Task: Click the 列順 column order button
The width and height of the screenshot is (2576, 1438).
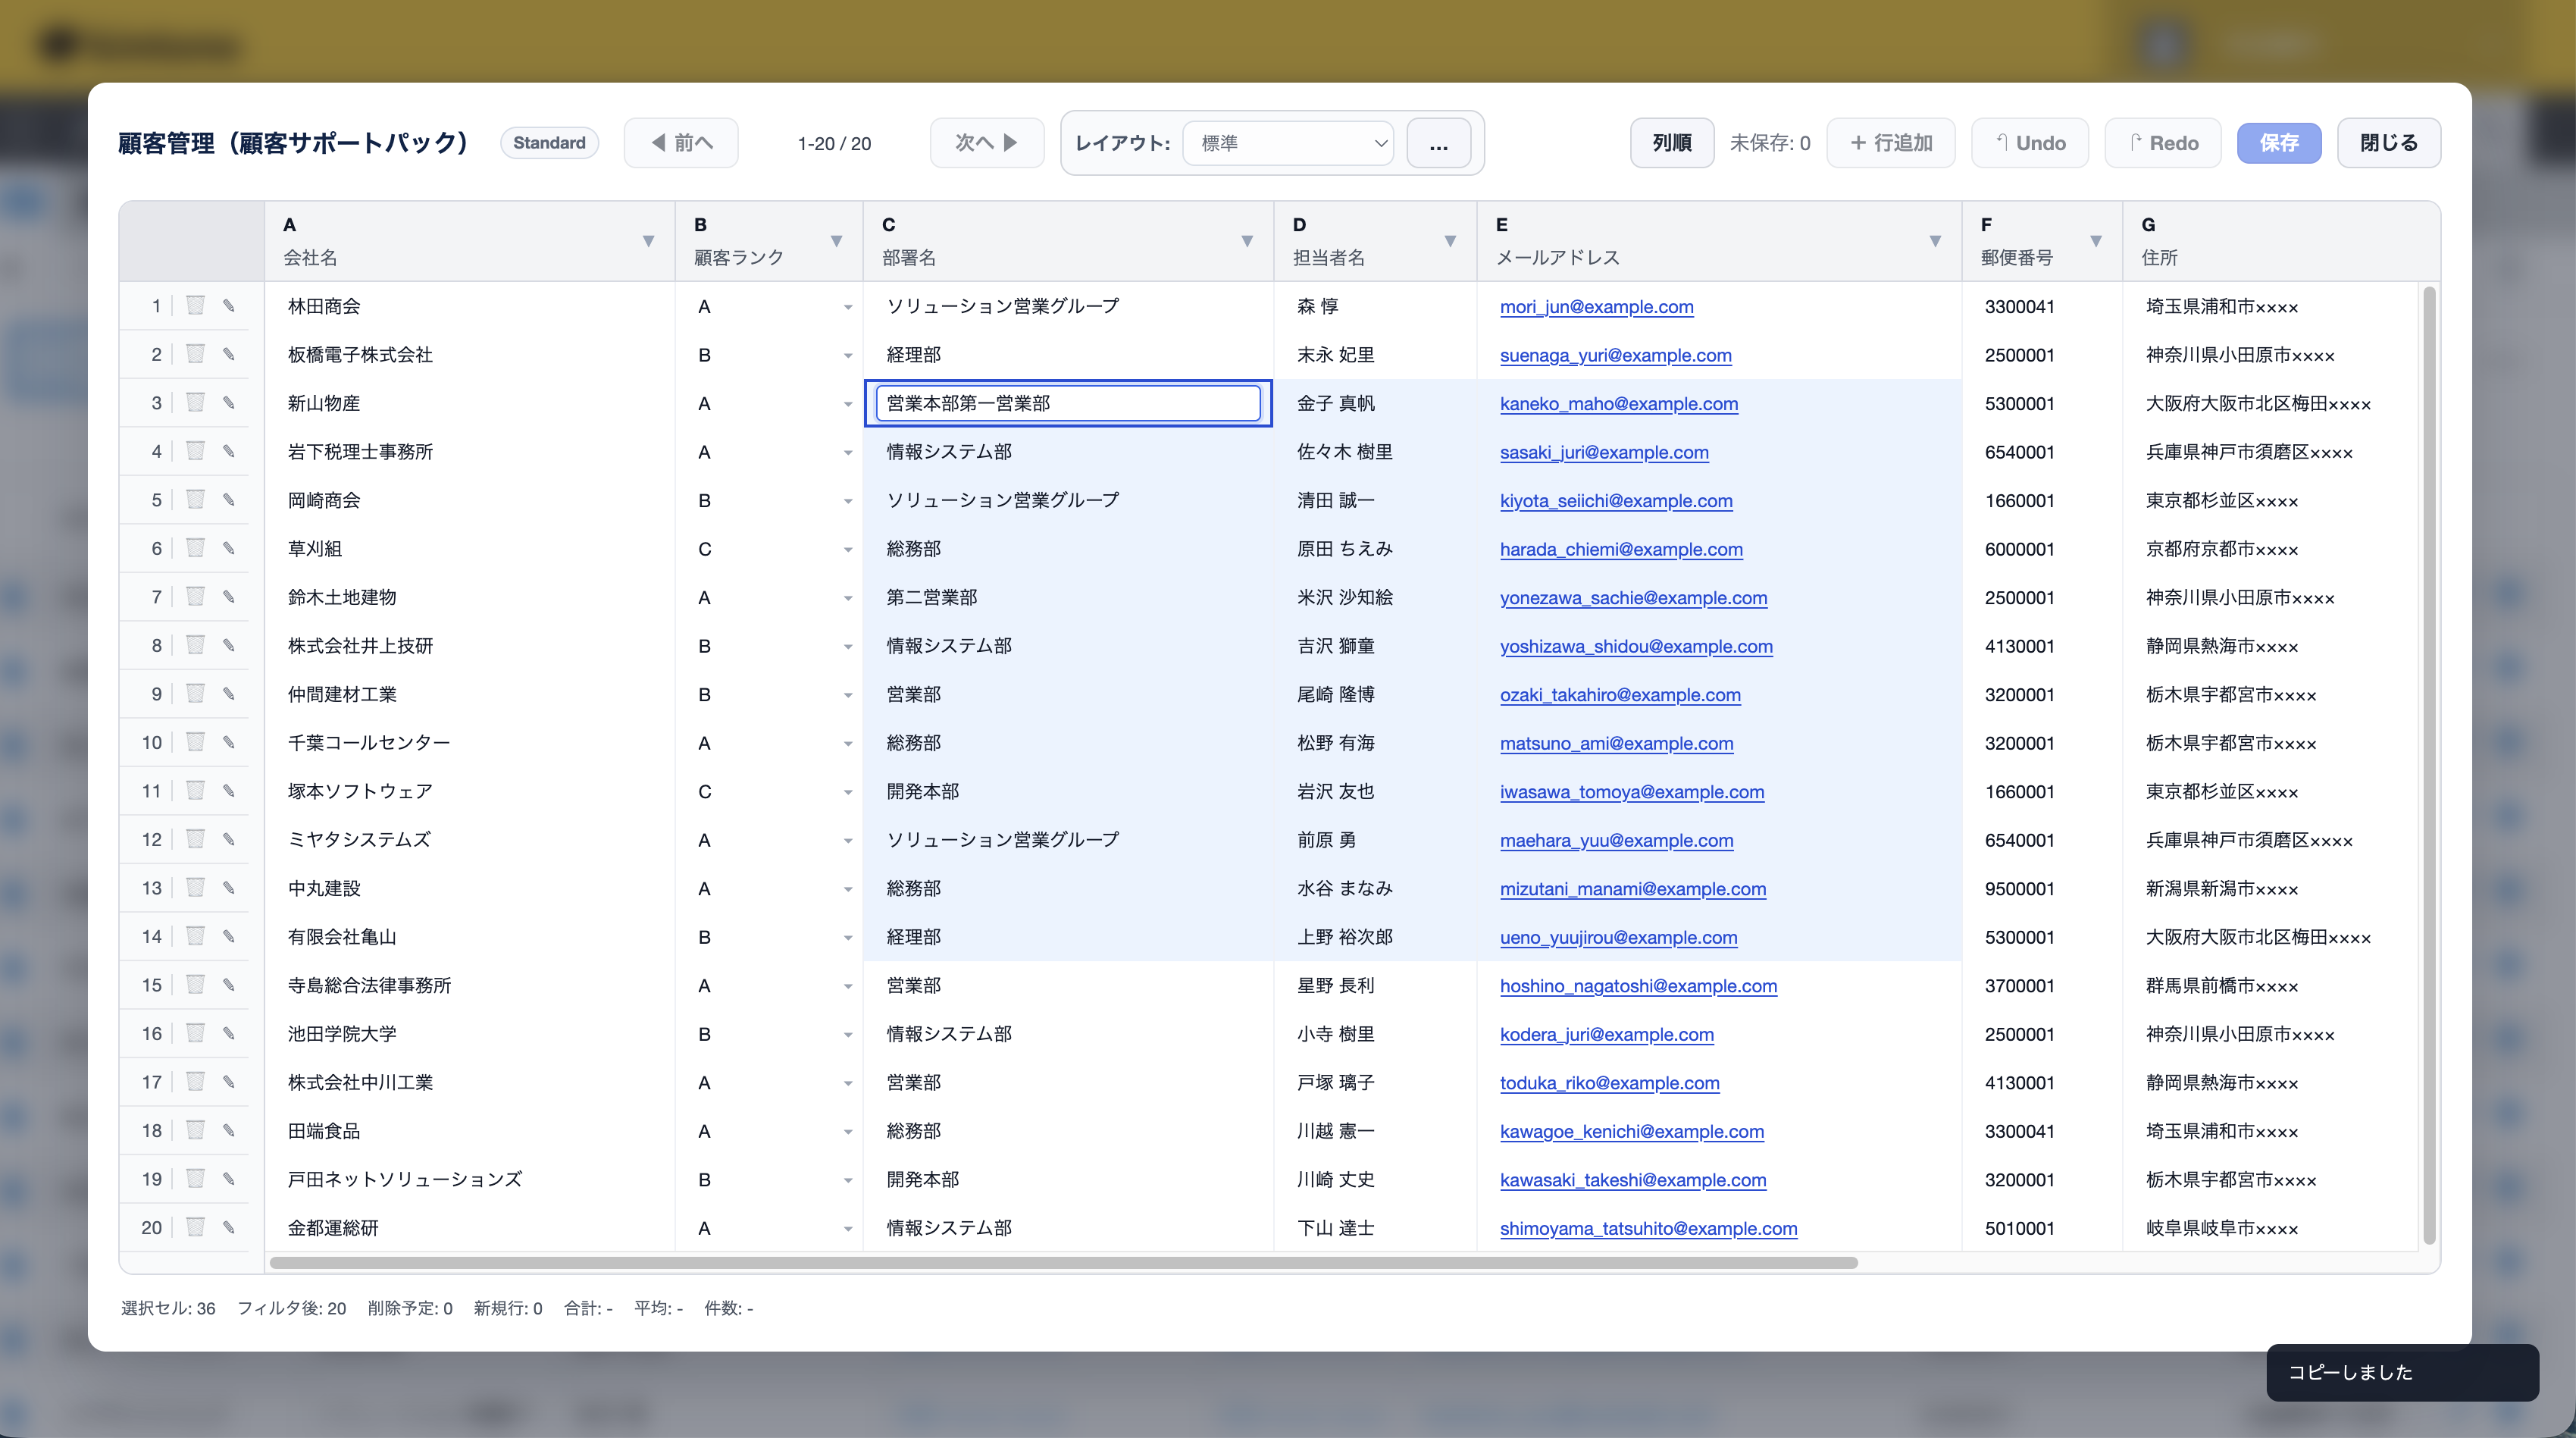Action: (1672, 143)
